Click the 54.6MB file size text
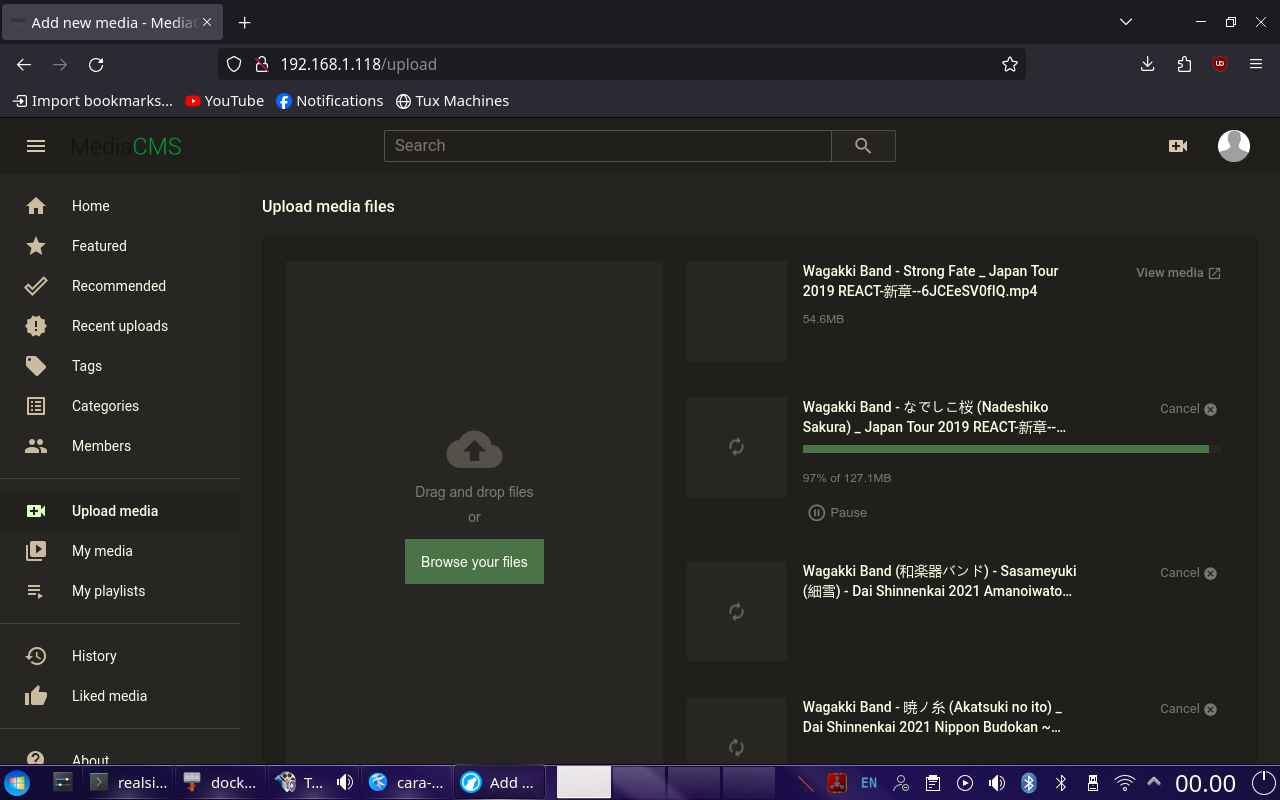Viewport: 1280px width, 800px height. click(x=823, y=319)
